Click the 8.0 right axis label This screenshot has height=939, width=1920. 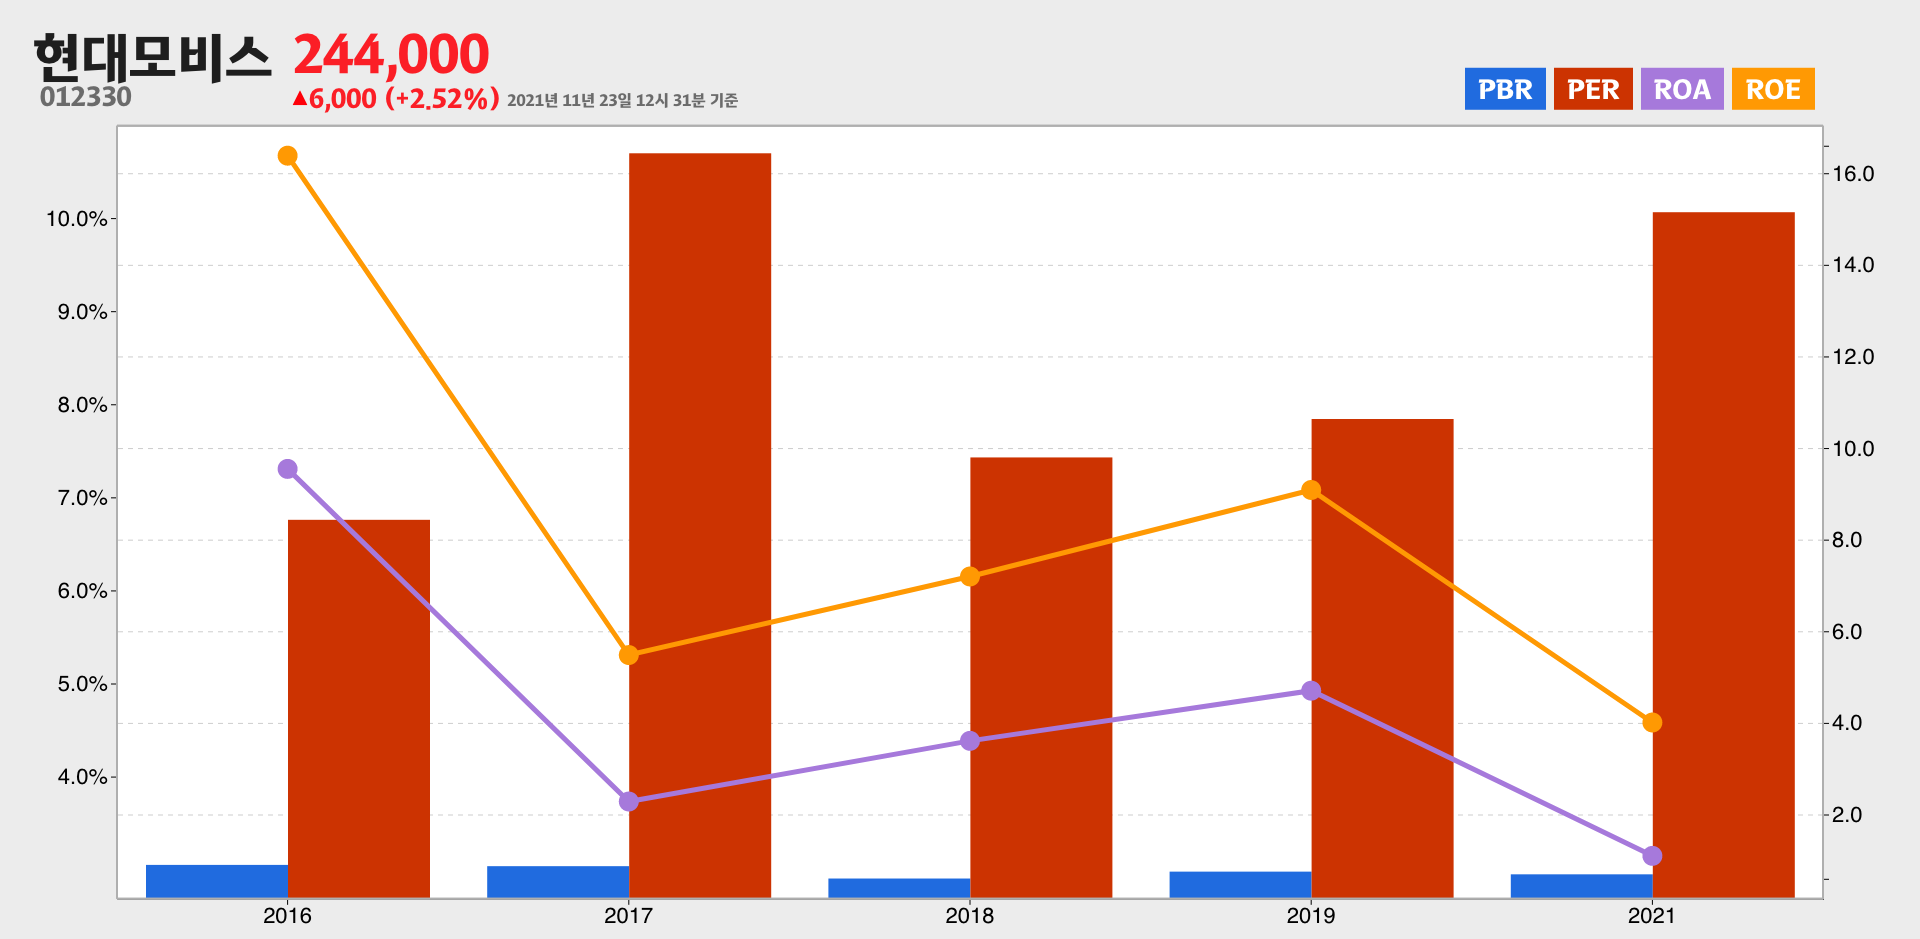click(x=1847, y=540)
